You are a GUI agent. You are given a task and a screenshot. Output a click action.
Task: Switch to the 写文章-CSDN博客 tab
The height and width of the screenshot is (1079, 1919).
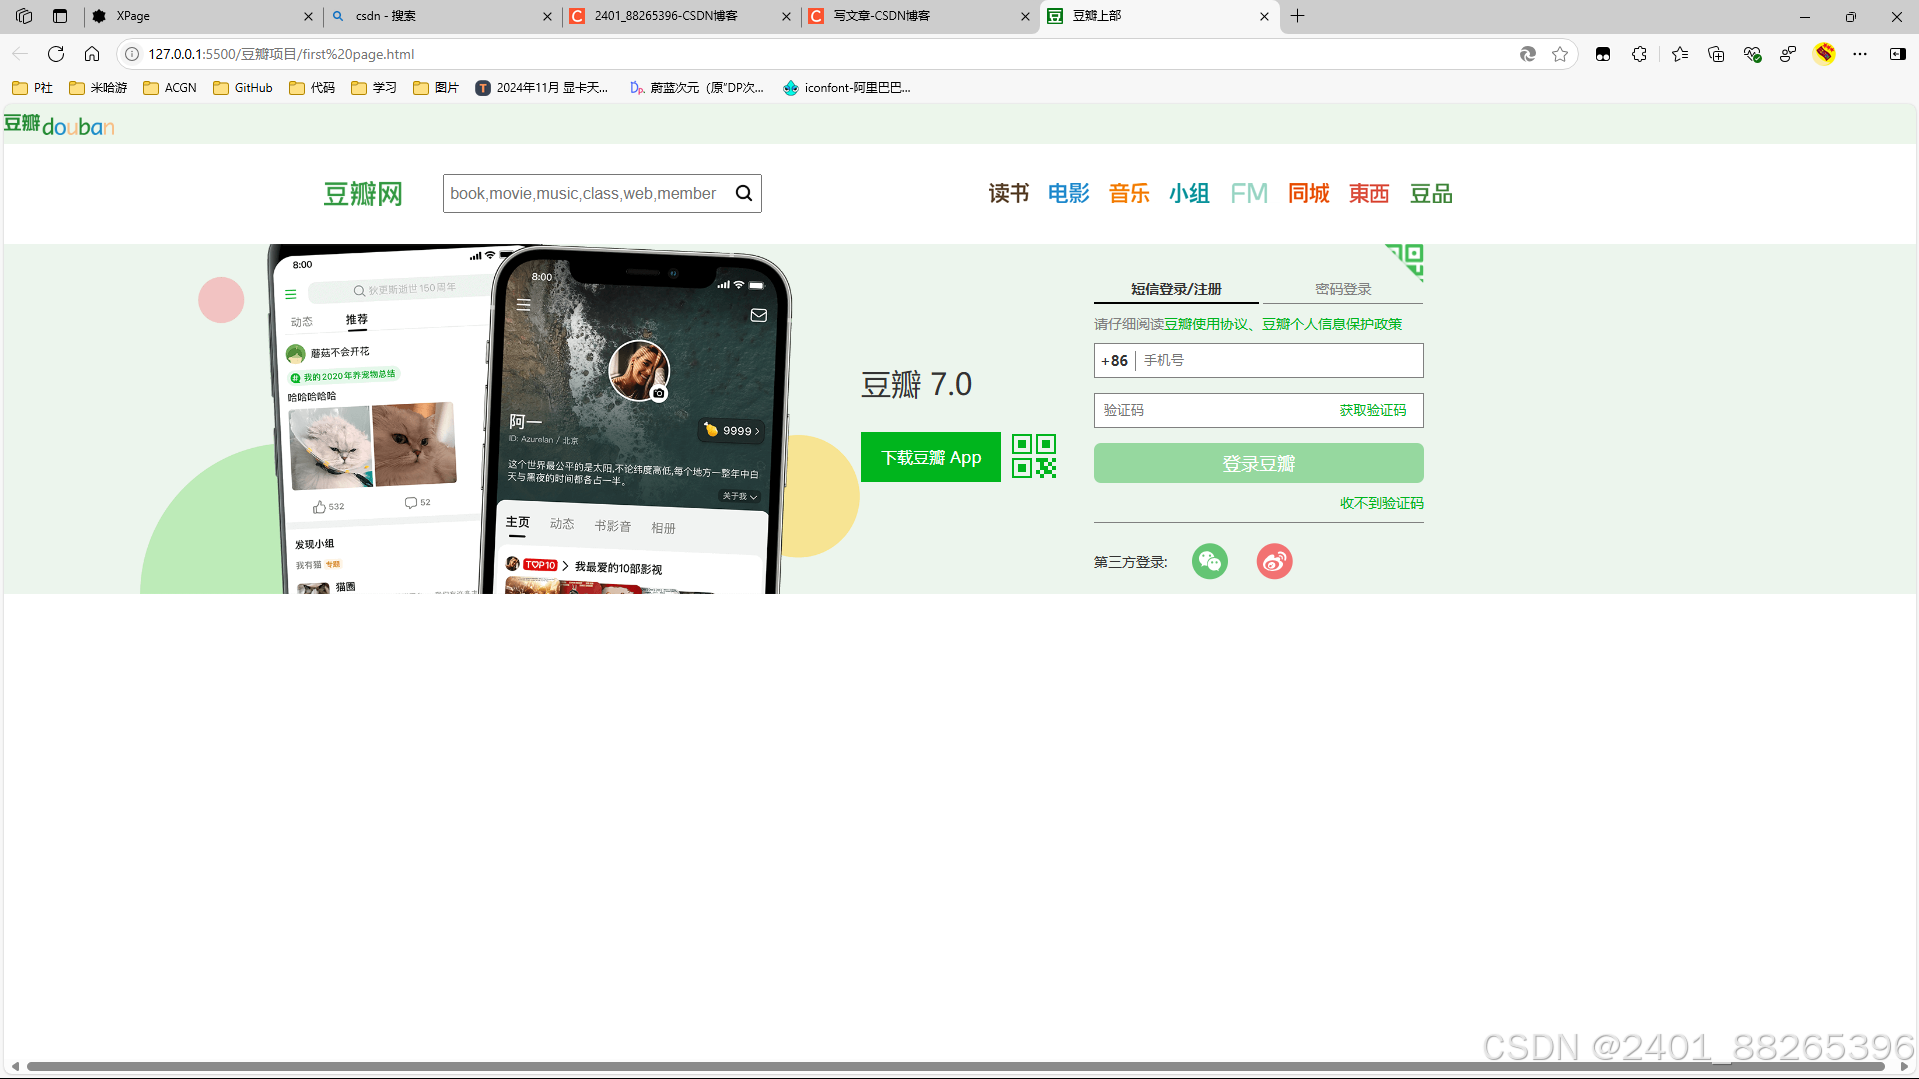tap(918, 16)
